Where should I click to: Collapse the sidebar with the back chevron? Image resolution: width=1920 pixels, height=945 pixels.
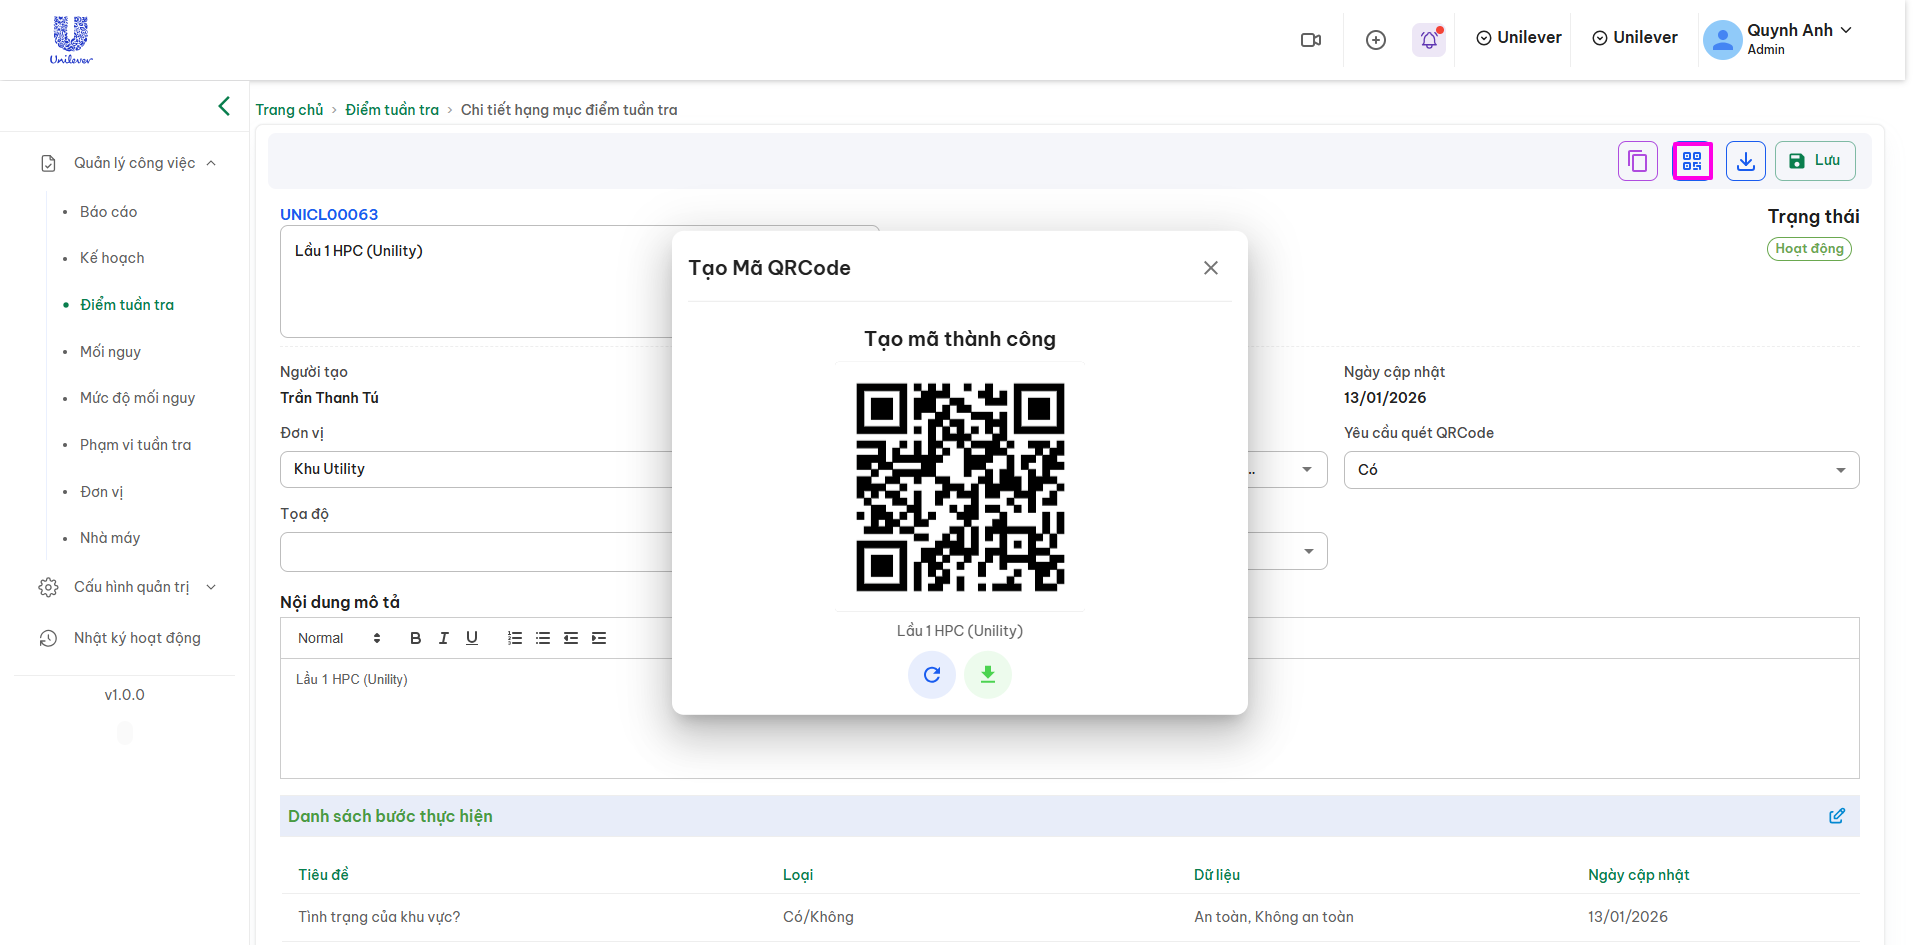(224, 106)
